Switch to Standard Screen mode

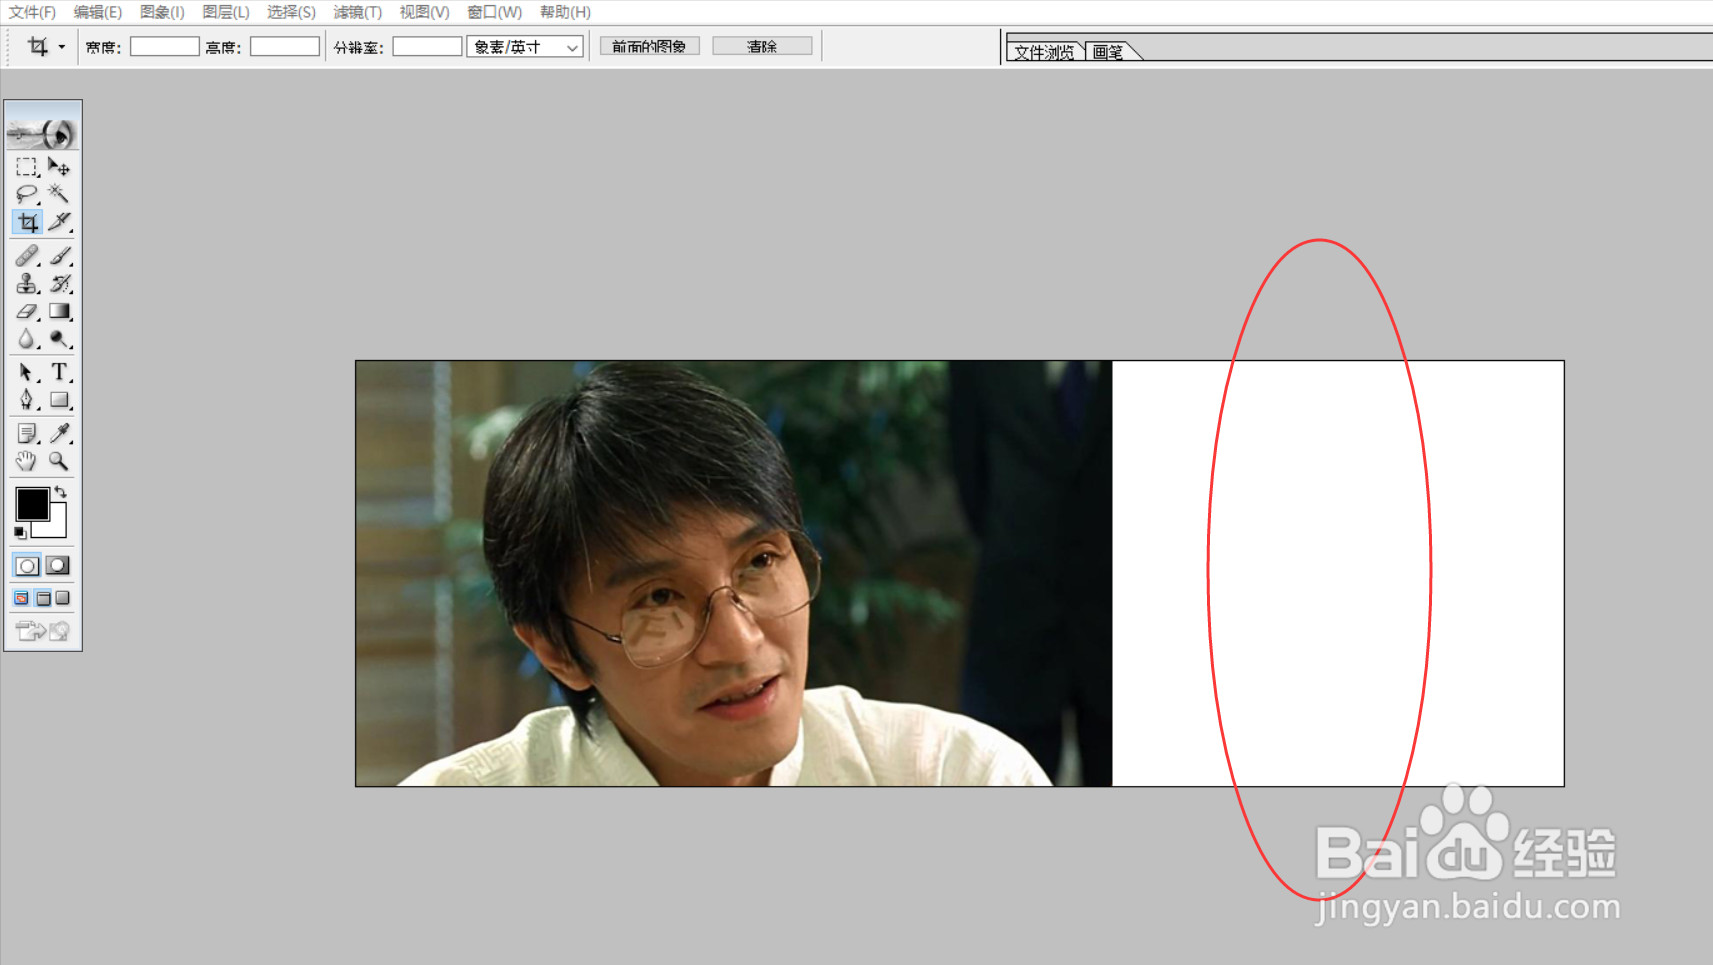(x=22, y=598)
